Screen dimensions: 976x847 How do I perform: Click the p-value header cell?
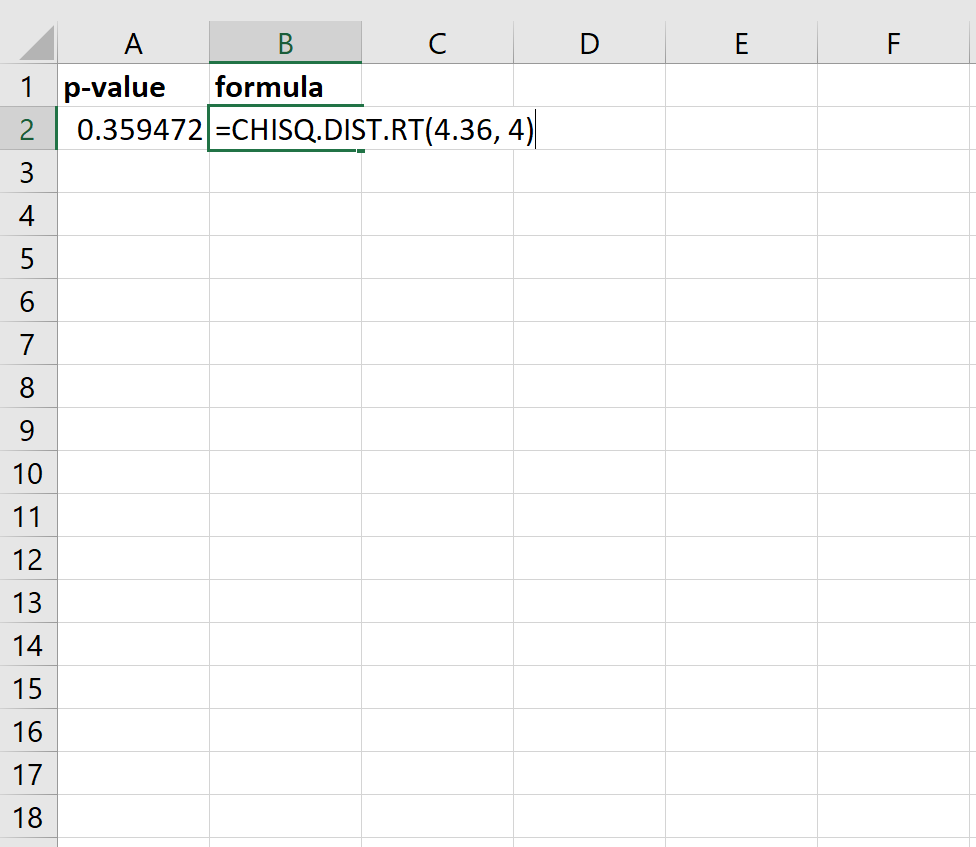133,87
